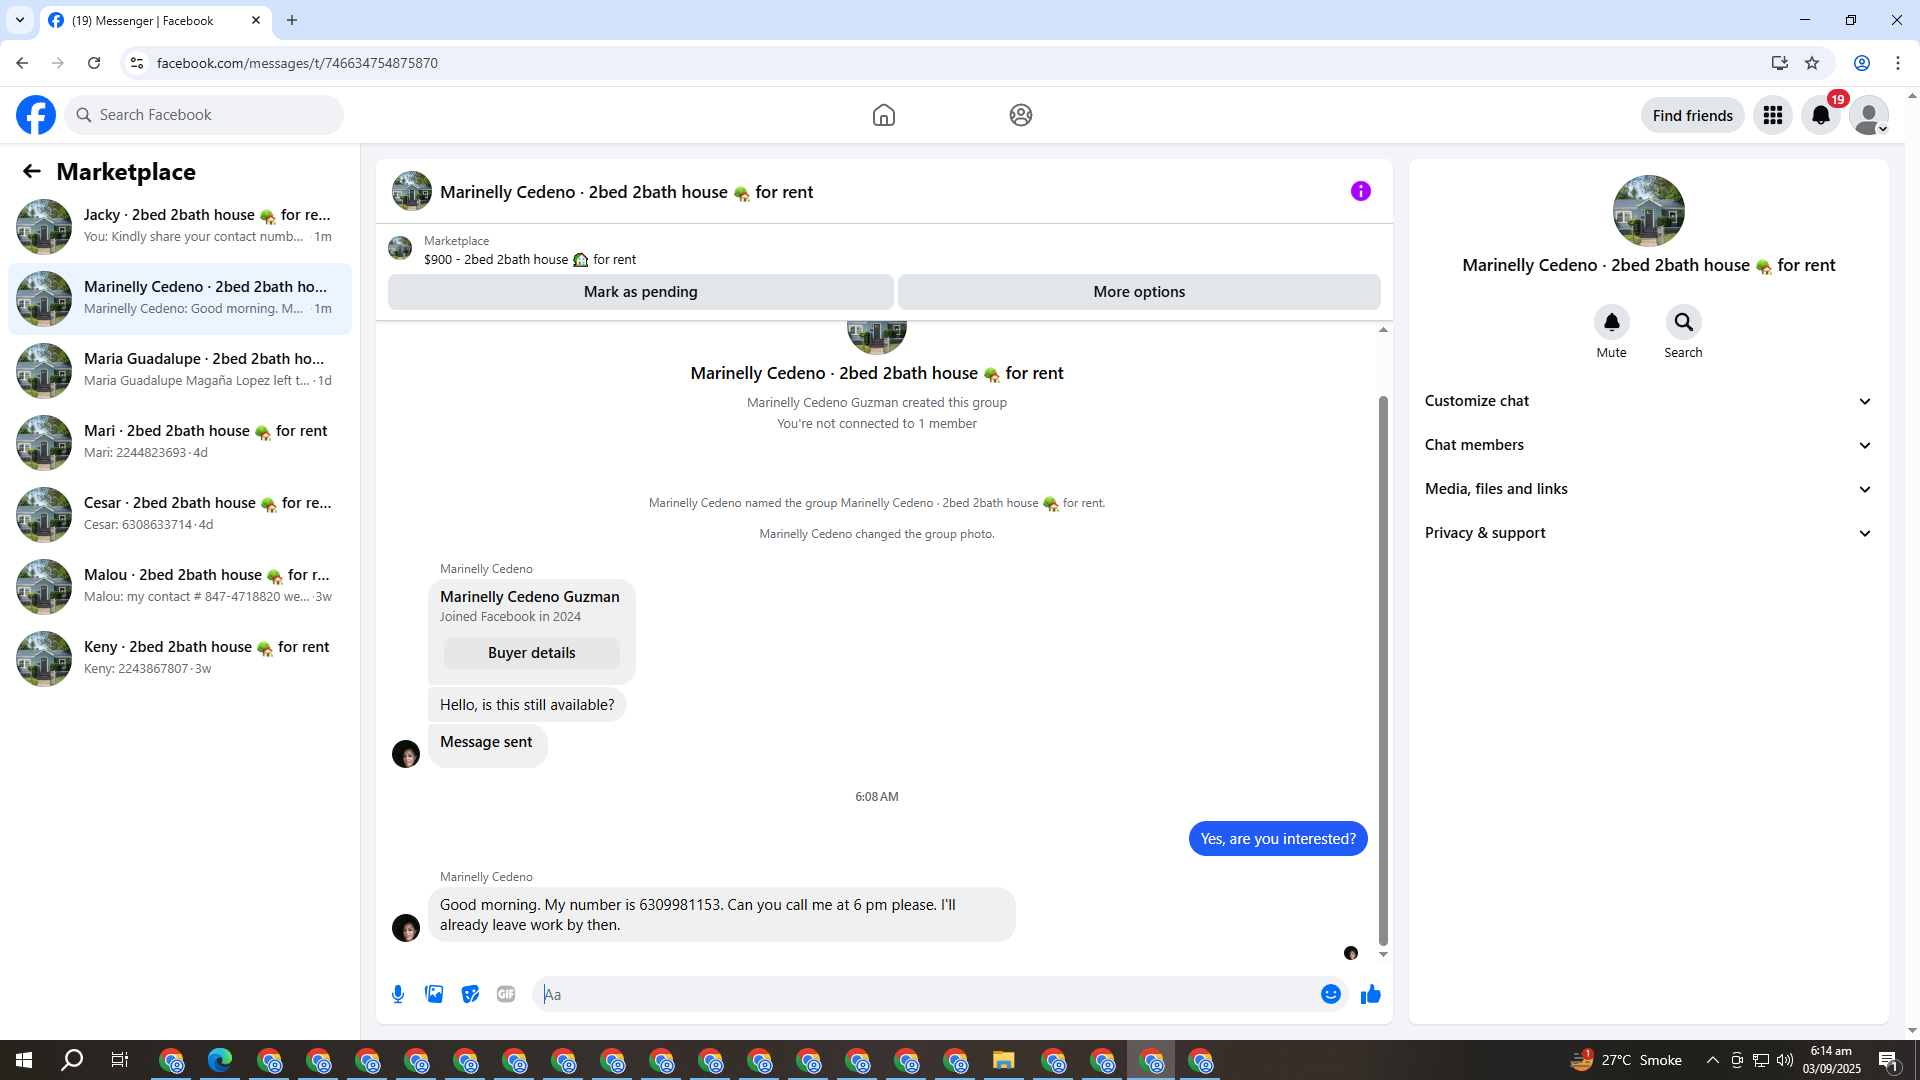Click the Facebook logo icon
This screenshot has width=1920, height=1080.
pos(36,115)
